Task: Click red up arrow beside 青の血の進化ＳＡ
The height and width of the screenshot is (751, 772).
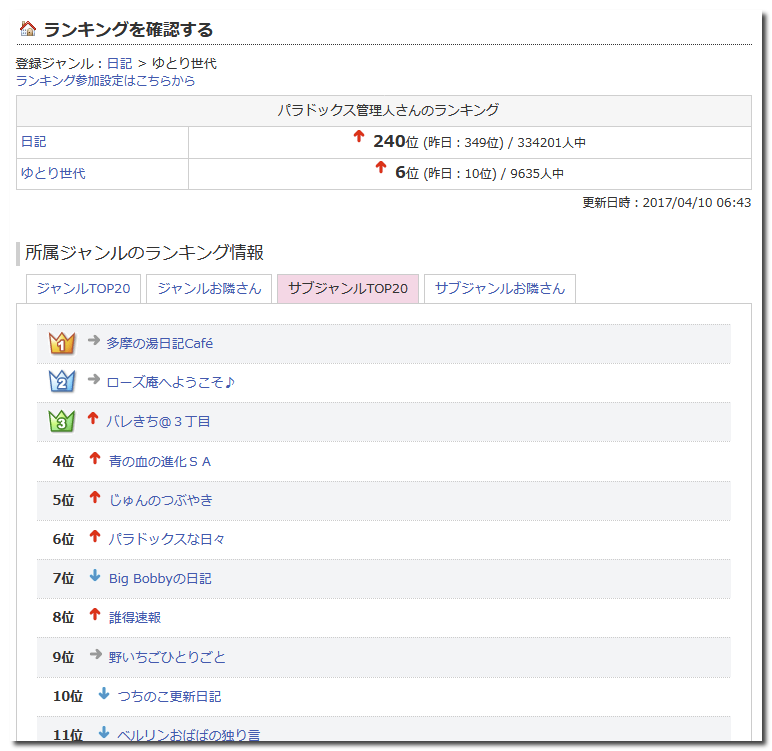Action: pyautogui.click(x=95, y=459)
